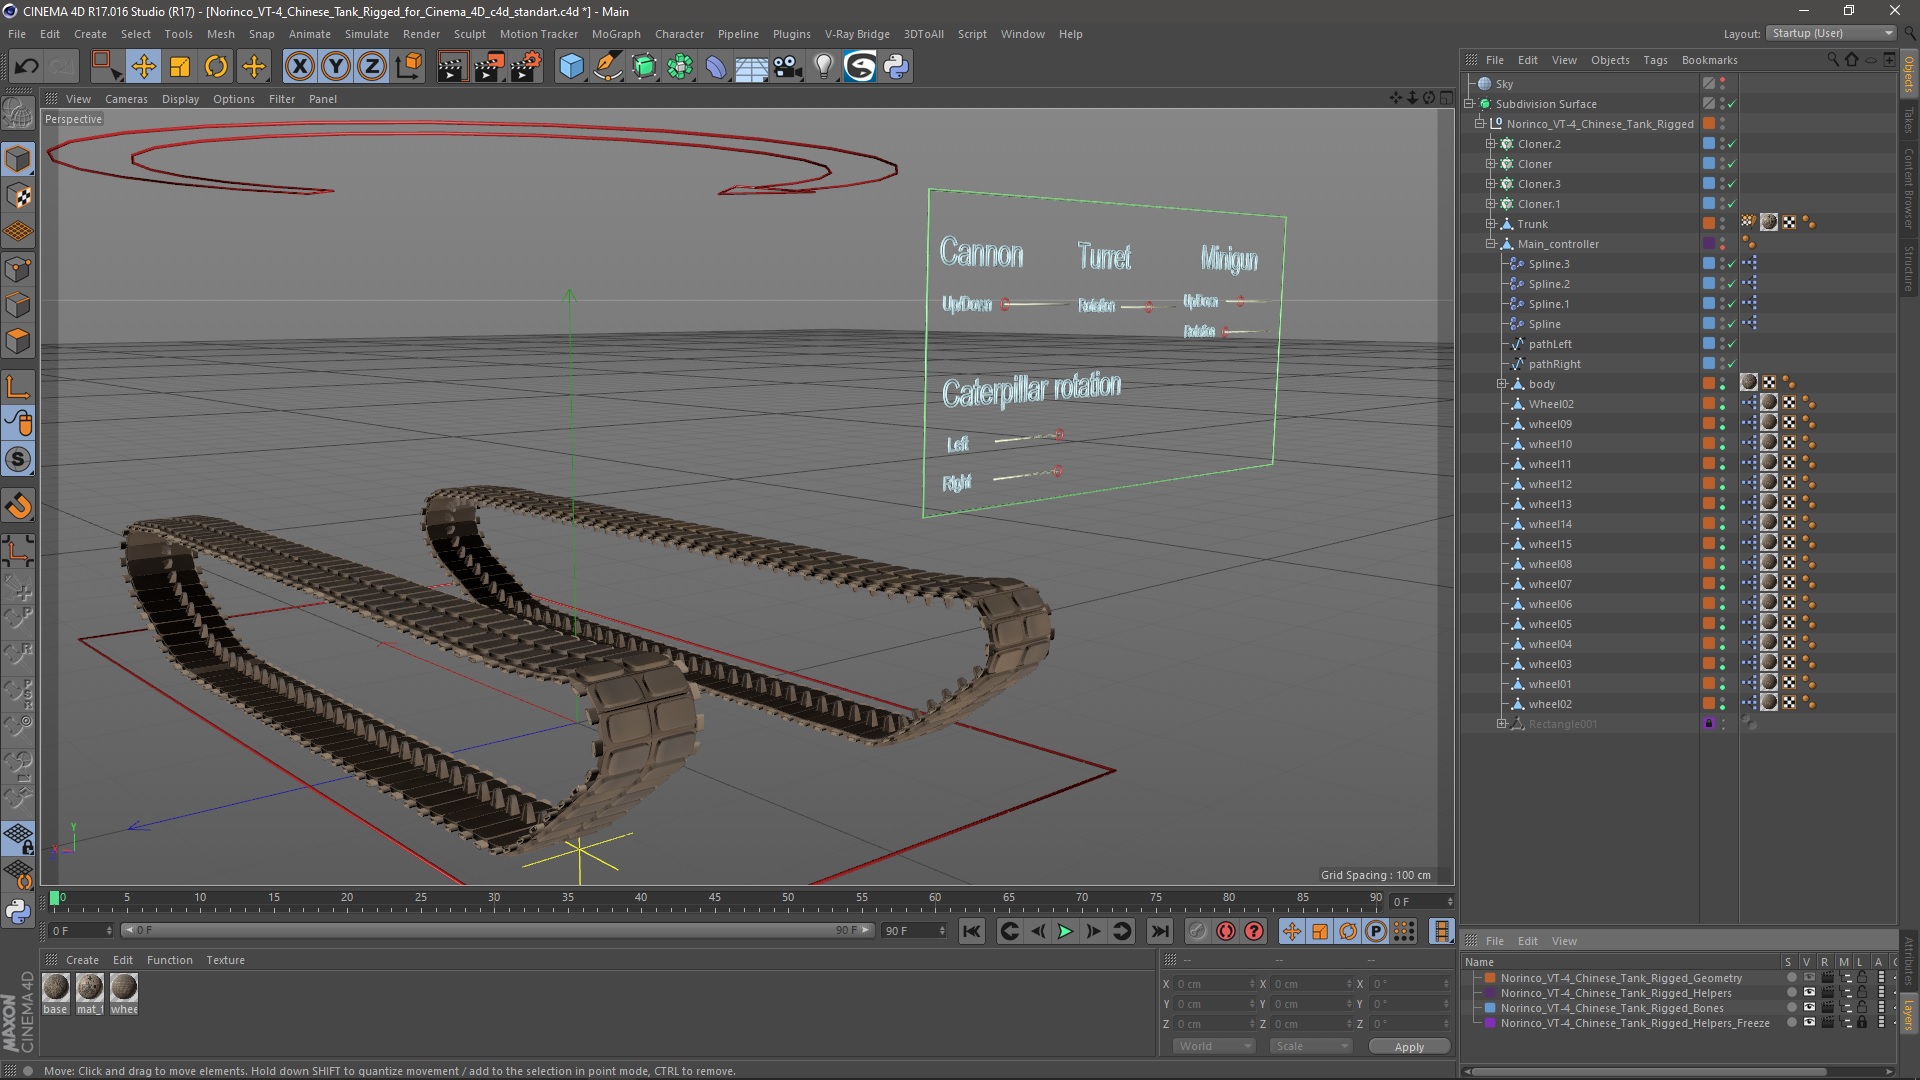Open the Scale mode dropdown

[x=1311, y=1046]
